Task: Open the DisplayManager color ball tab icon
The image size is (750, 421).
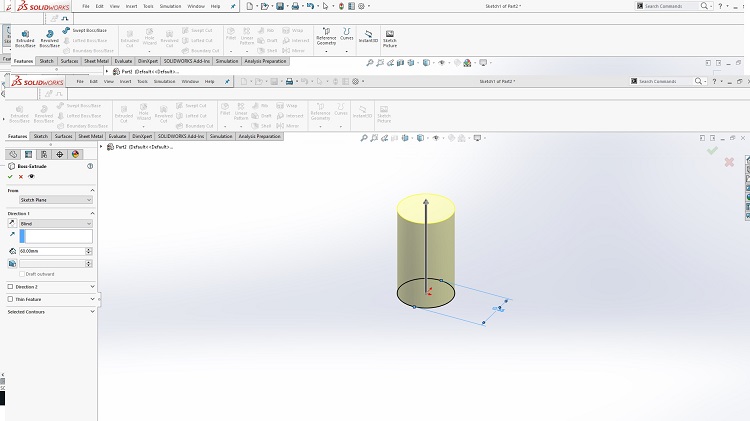Action: coord(75,154)
